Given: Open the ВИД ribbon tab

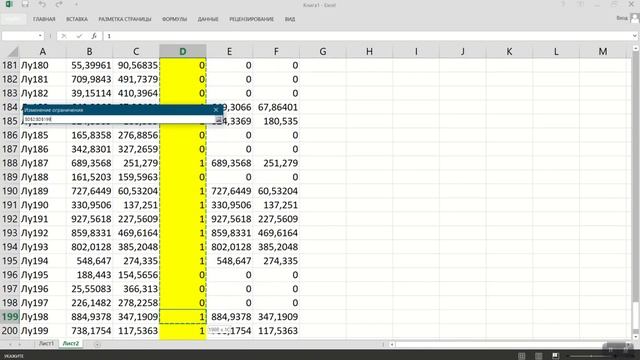Looking at the screenshot, I should point(290,19).
